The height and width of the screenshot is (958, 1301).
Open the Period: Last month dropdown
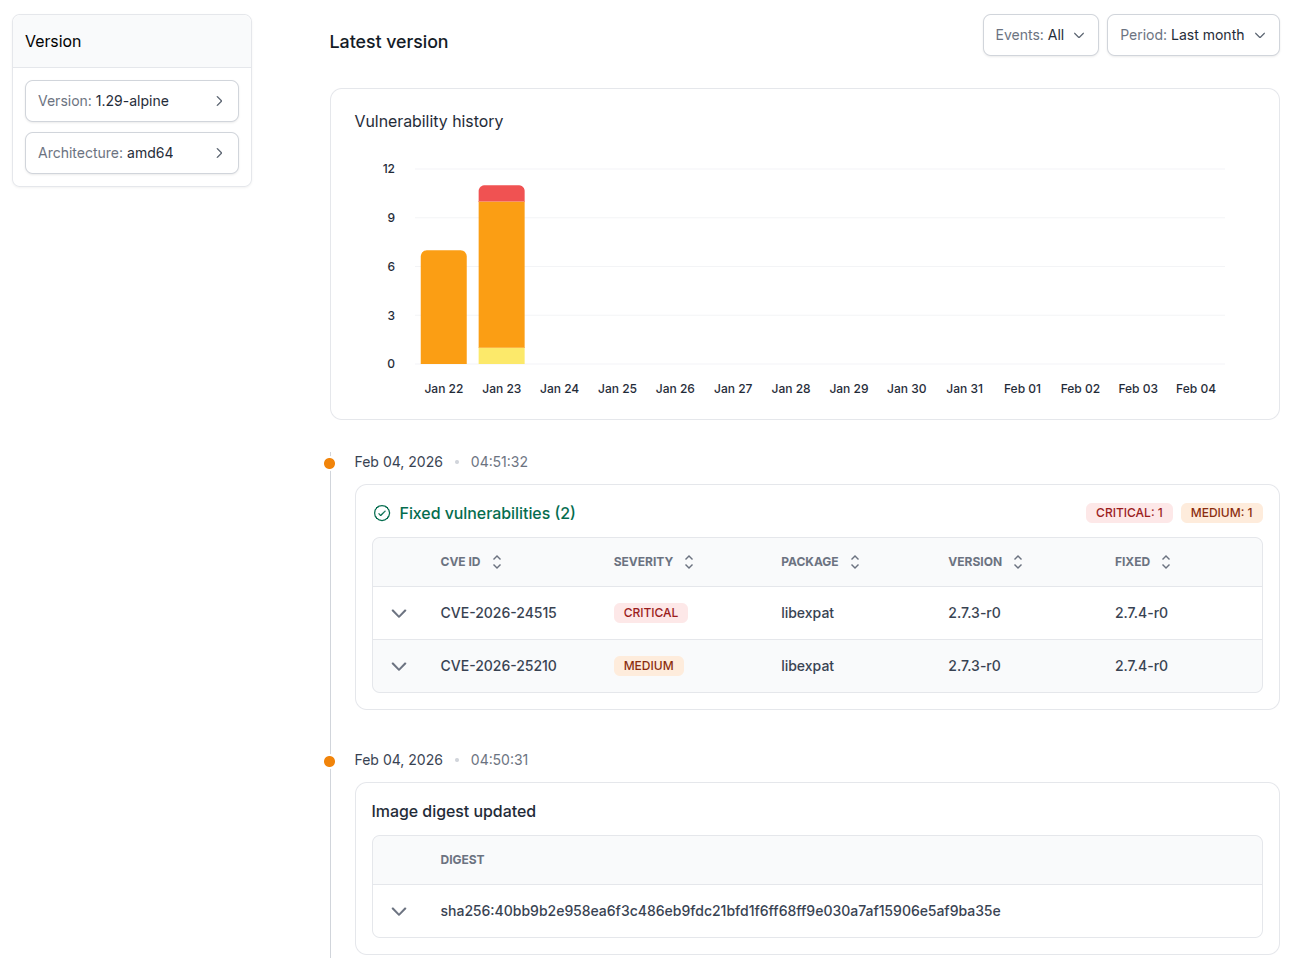(x=1192, y=35)
